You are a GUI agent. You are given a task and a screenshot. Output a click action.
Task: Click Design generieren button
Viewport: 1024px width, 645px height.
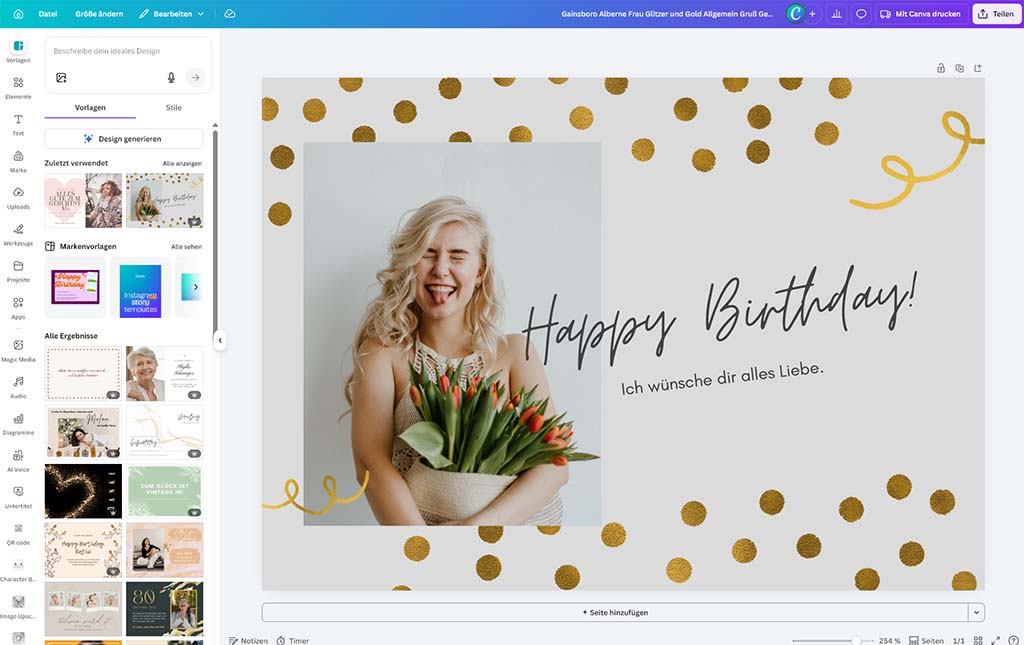[123, 138]
